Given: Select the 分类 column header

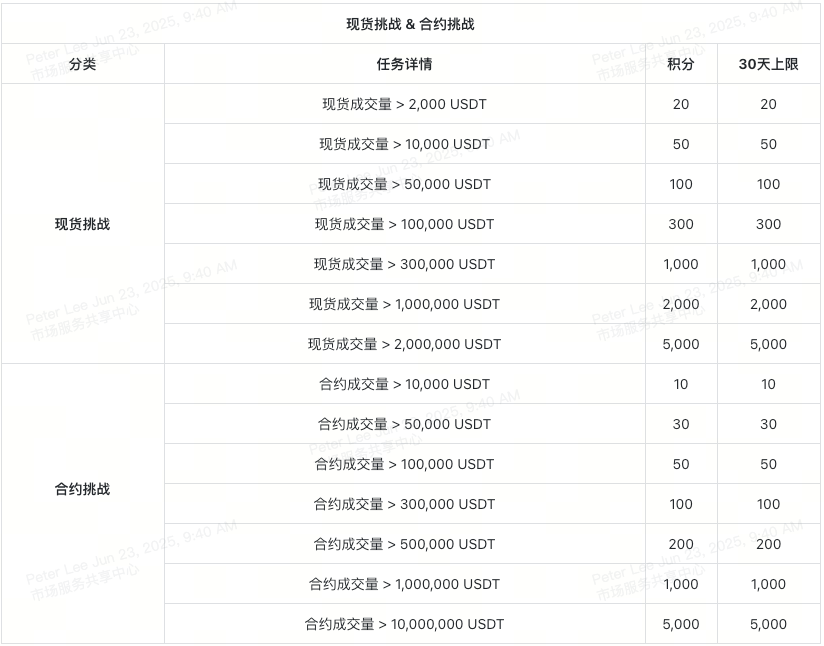Looking at the screenshot, I should [x=83, y=64].
